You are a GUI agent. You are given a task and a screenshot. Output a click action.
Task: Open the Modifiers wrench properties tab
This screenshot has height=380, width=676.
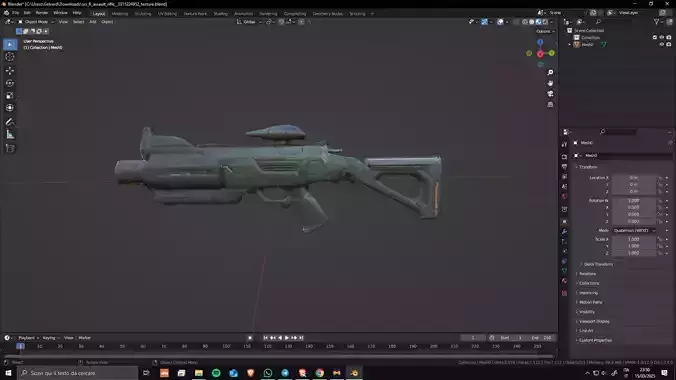click(x=564, y=232)
